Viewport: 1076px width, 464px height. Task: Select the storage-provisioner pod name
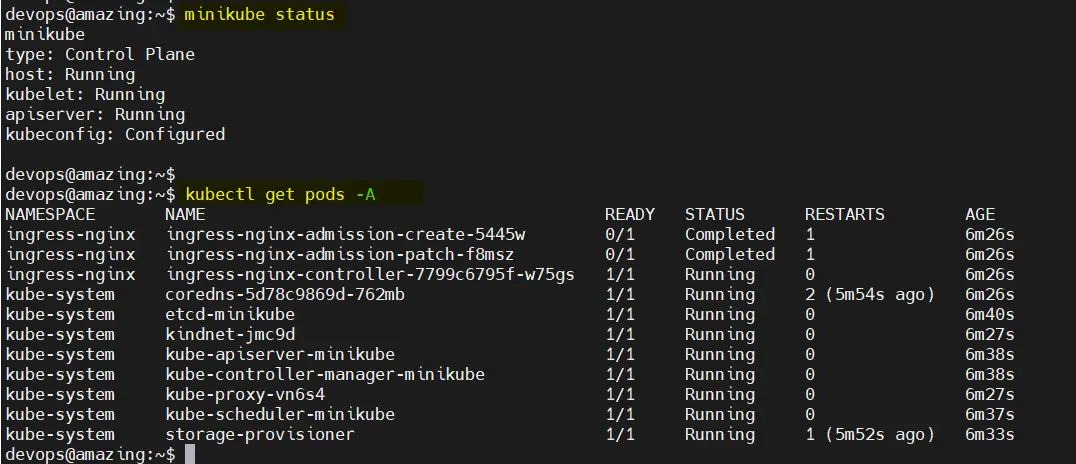click(x=260, y=434)
